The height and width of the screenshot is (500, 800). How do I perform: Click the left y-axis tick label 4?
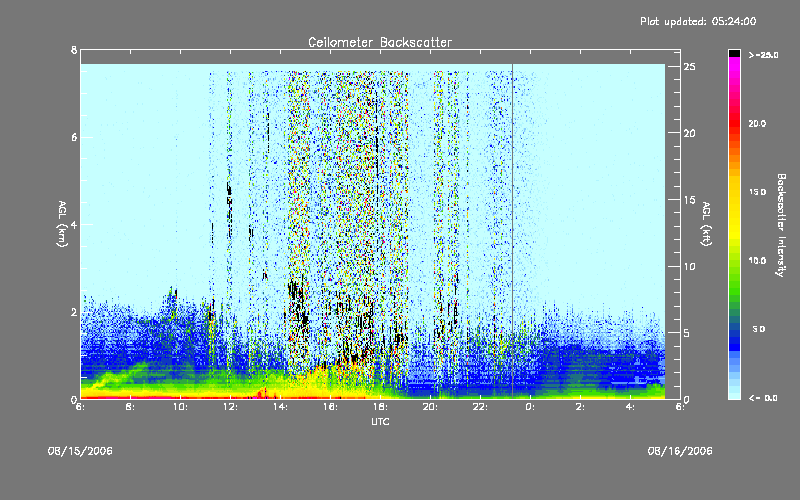tap(74, 224)
